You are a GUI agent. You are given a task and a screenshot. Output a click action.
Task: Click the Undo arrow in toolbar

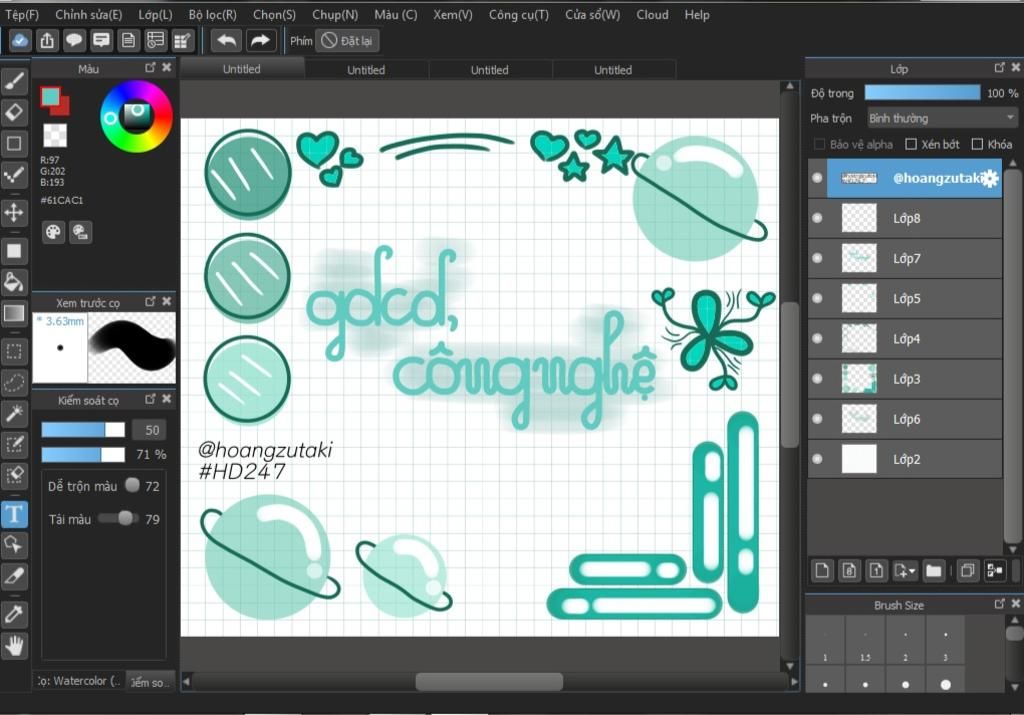(226, 40)
